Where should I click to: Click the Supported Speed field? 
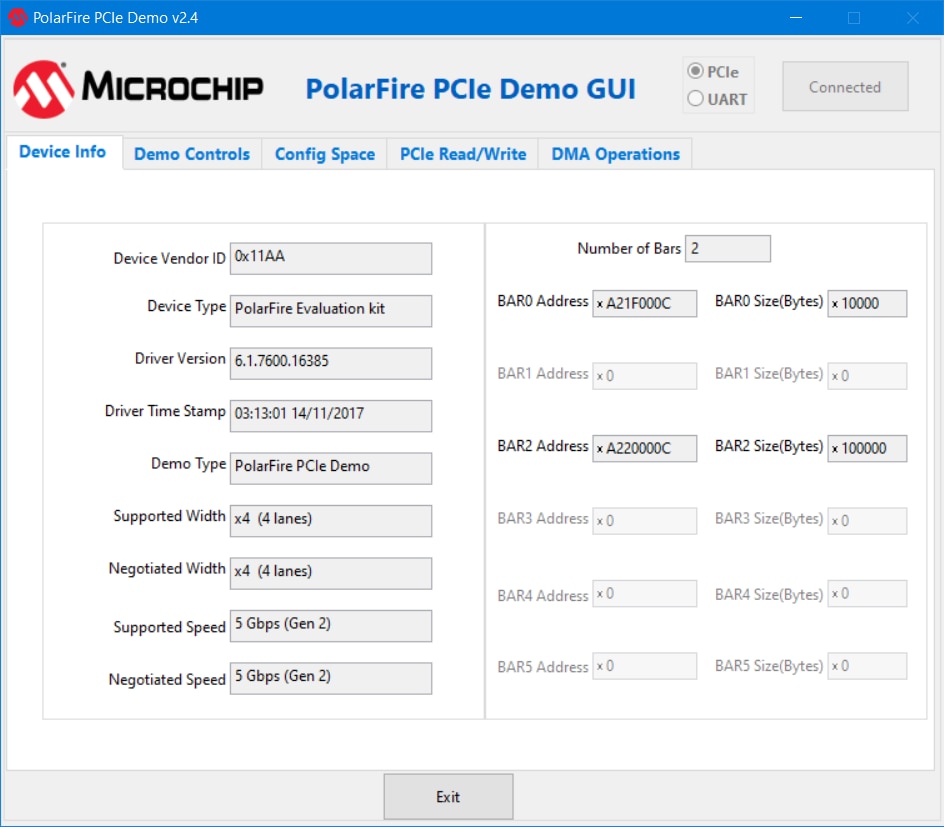[331, 625]
